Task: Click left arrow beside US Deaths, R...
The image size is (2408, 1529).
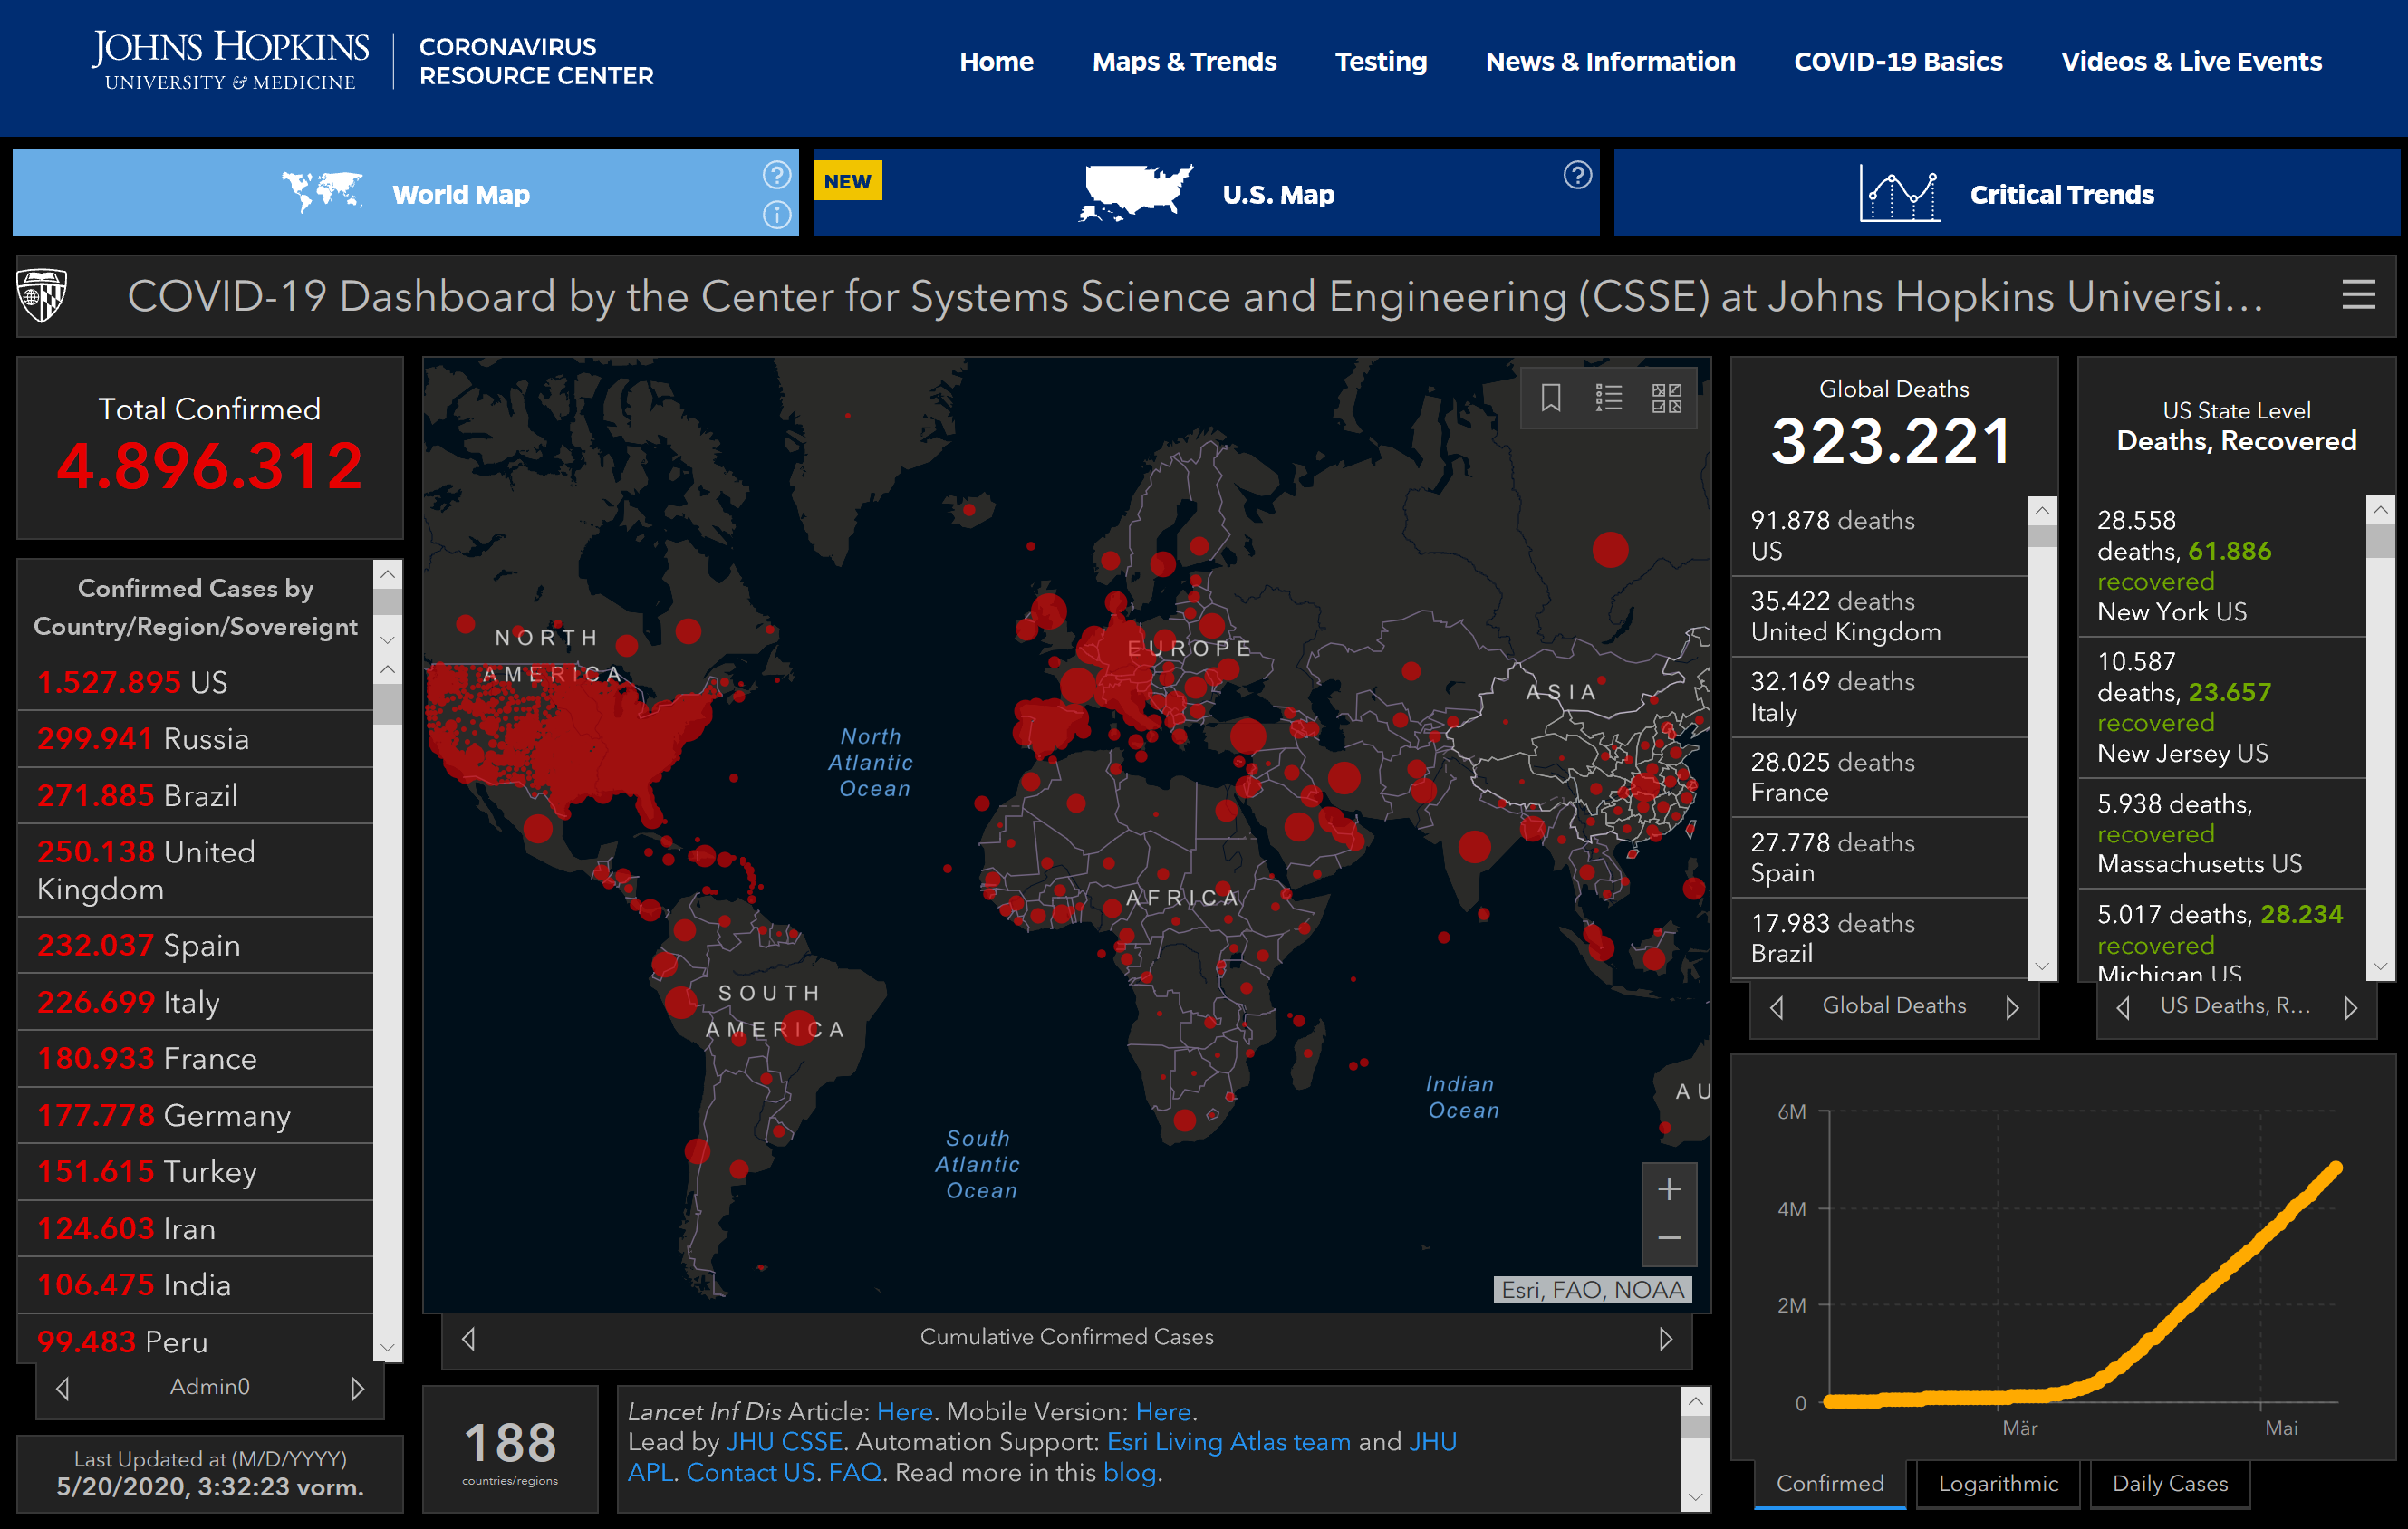Action: (2123, 1008)
